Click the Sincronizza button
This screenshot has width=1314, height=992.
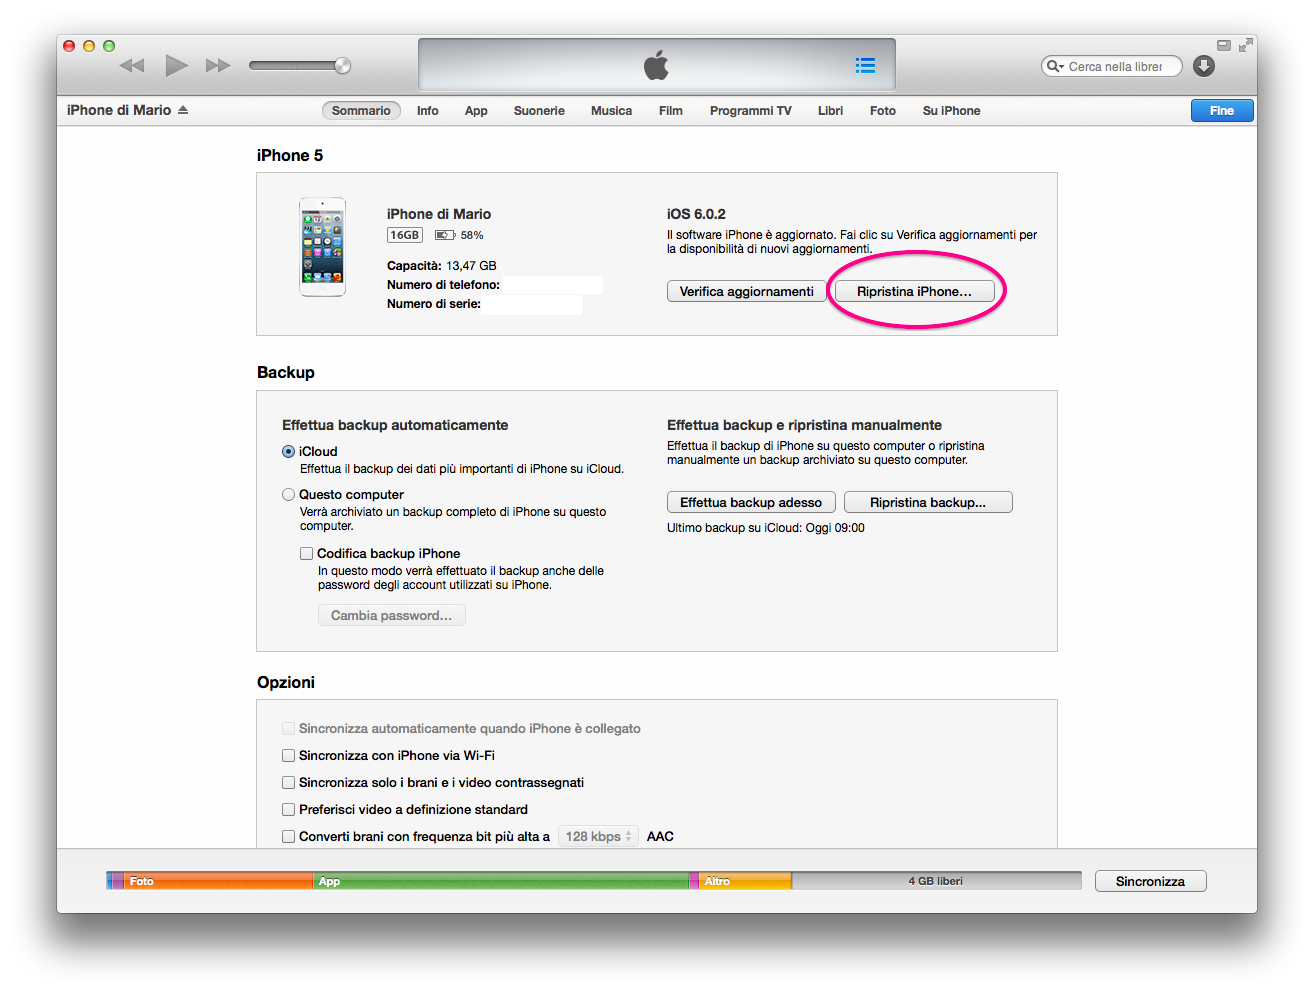coord(1150,881)
